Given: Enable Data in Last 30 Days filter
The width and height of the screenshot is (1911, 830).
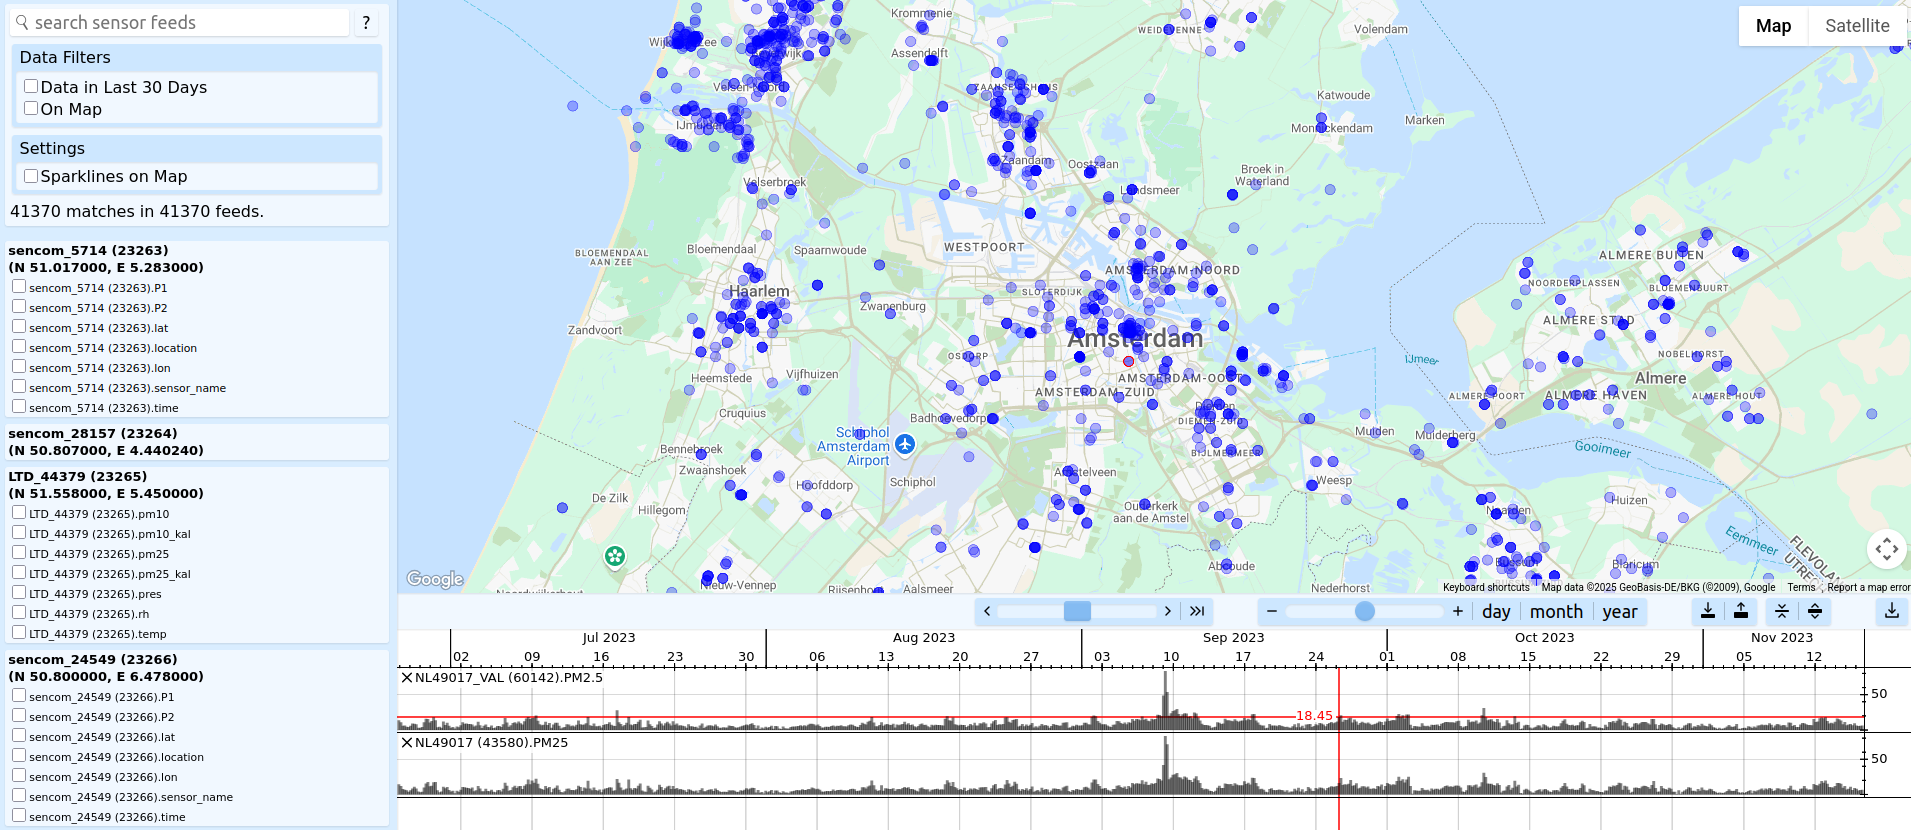Looking at the screenshot, I should pos(31,87).
